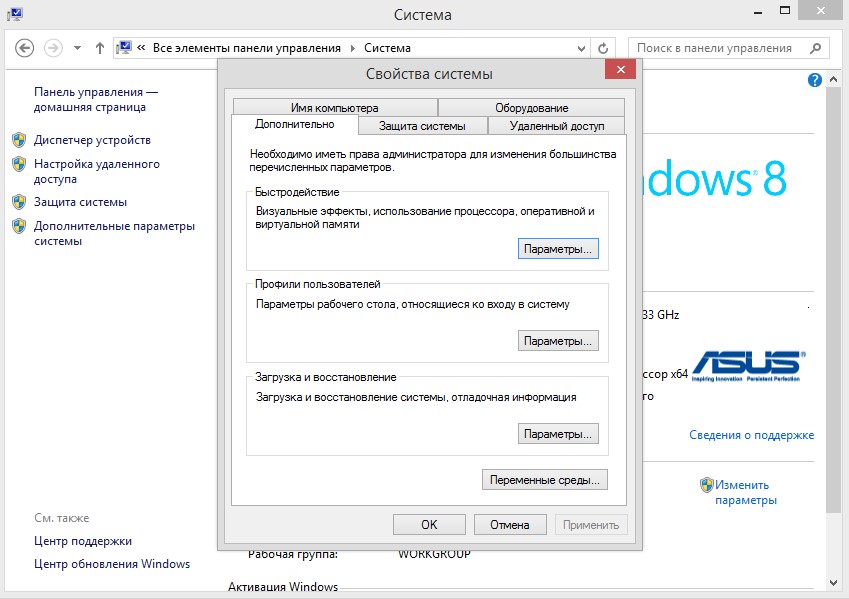Click the shield icon beside 'Защита системы'
This screenshot has height=599, width=849.
click(19, 202)
